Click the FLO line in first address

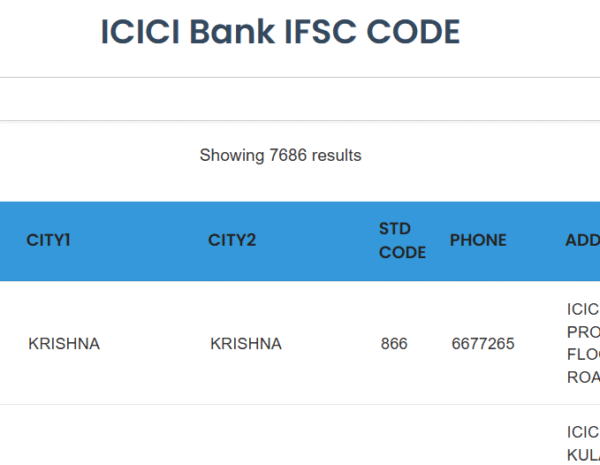[x=583, y=354]
